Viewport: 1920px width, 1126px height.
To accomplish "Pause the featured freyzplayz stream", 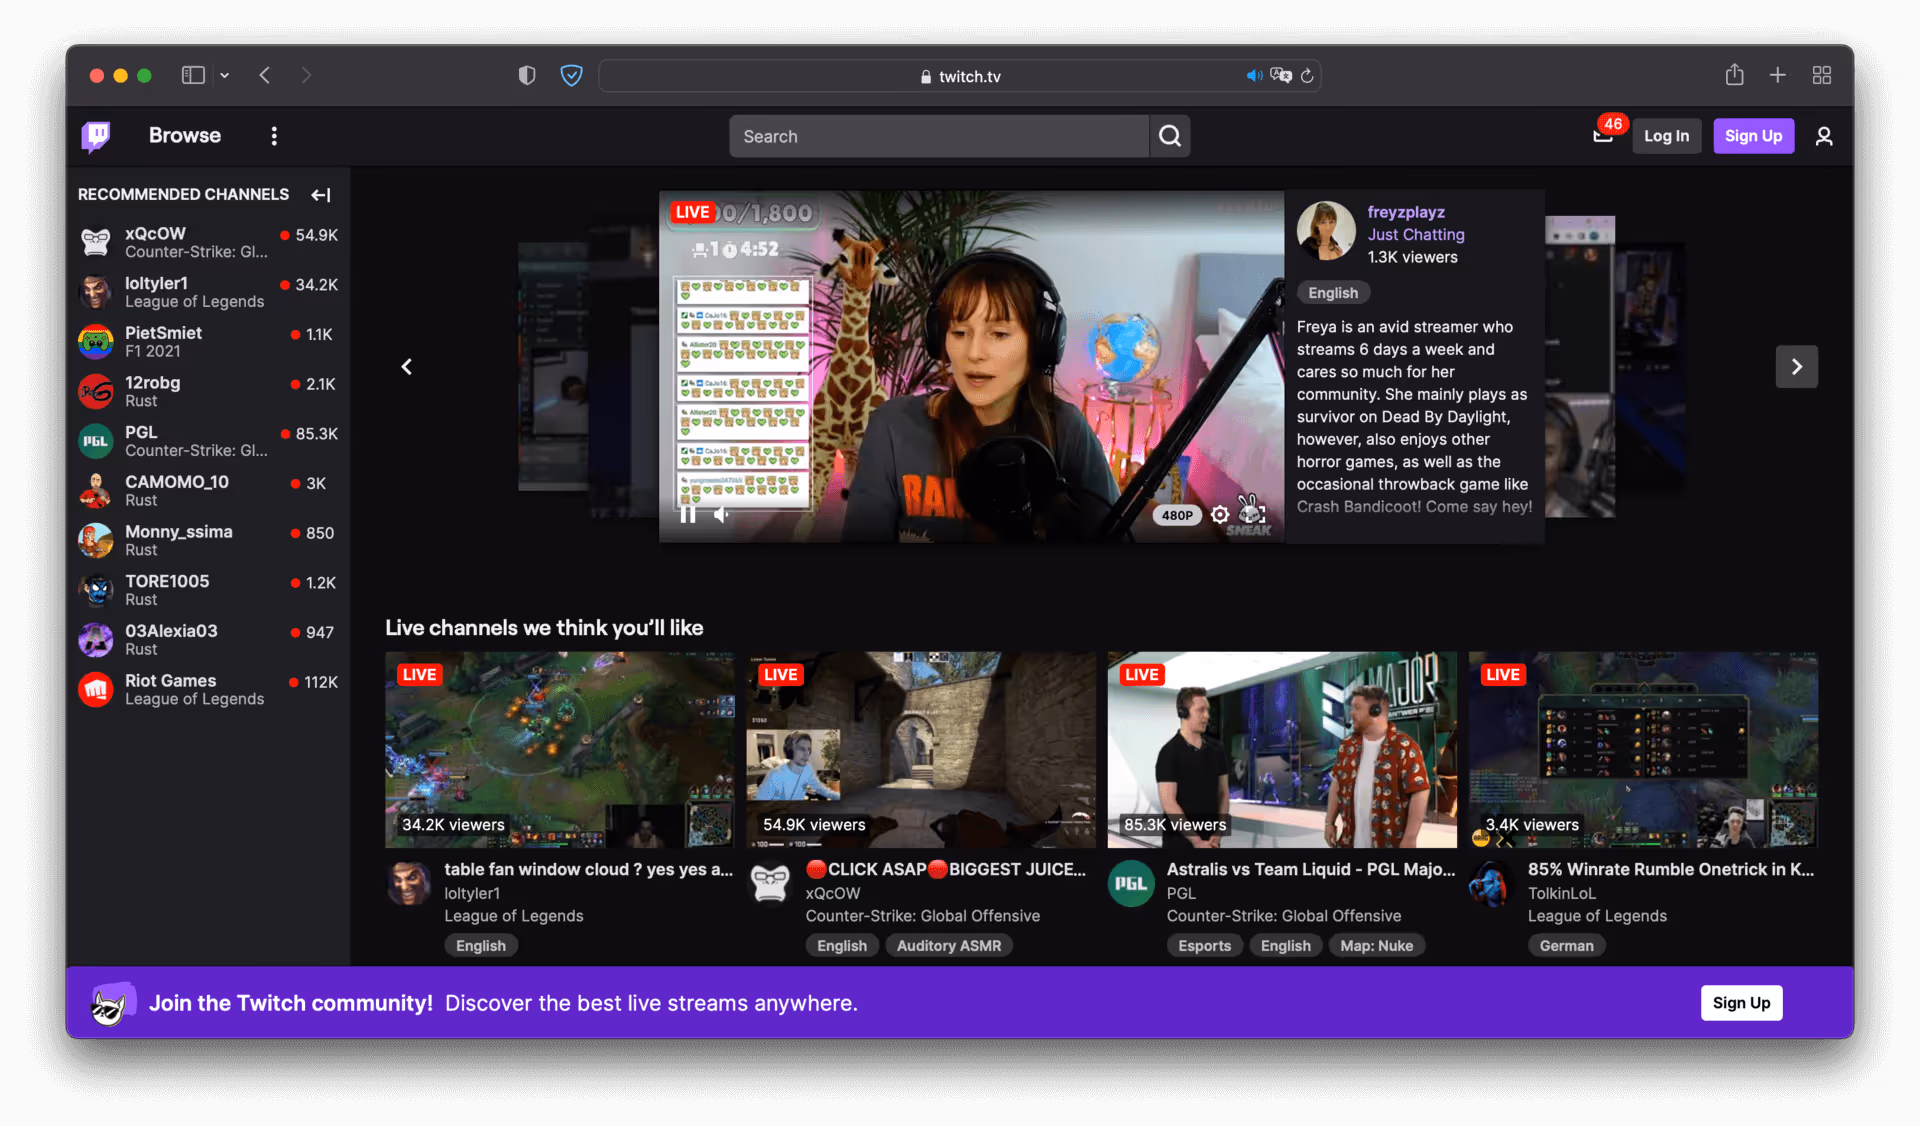I will click(x=688, y=514).
